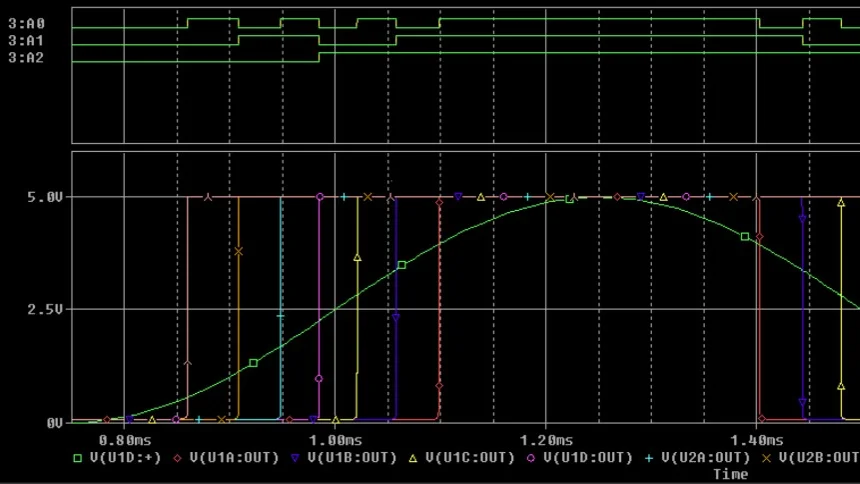
Task: Click the red diamond V(U1A:OUT) legend symbol
Action: tap(177, 458)
